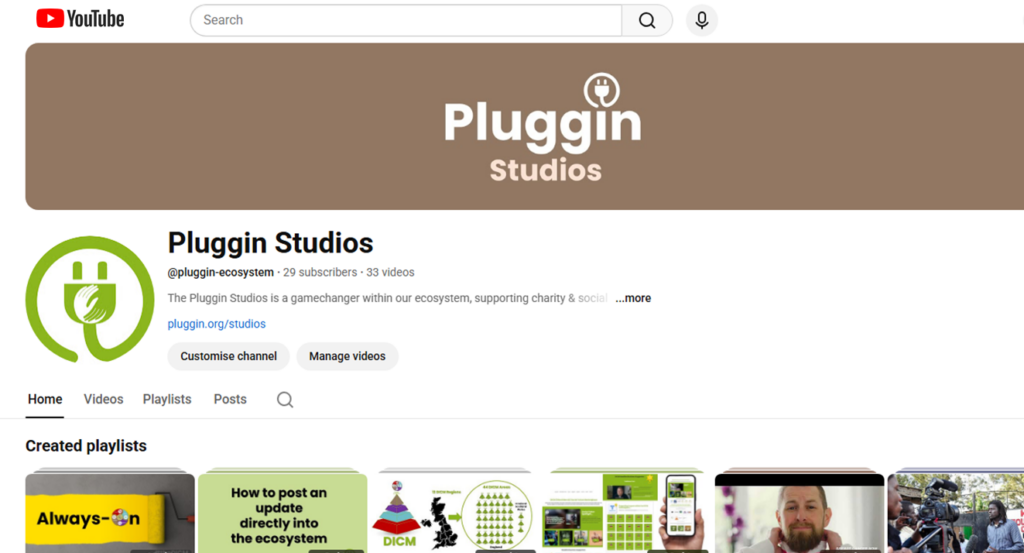Open the playlist showing a smartphone
This screenshot has height=553, width=1024.
coord(627,512)
